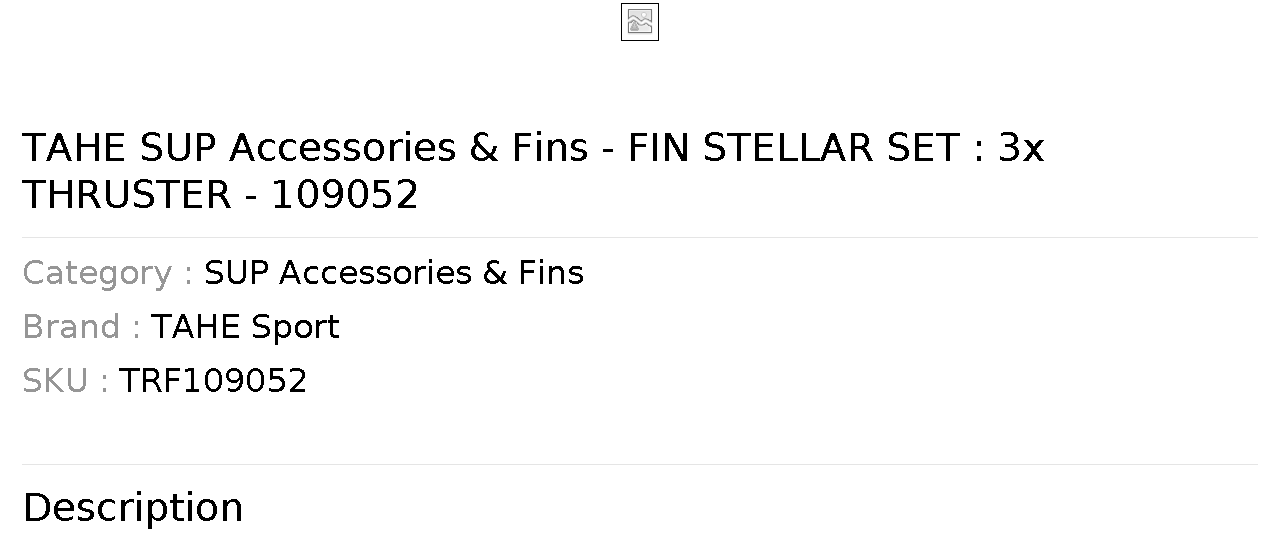1280x553 pixels.
Task: Open the TAHE Sport brand link
Action: tap(245, 327)
